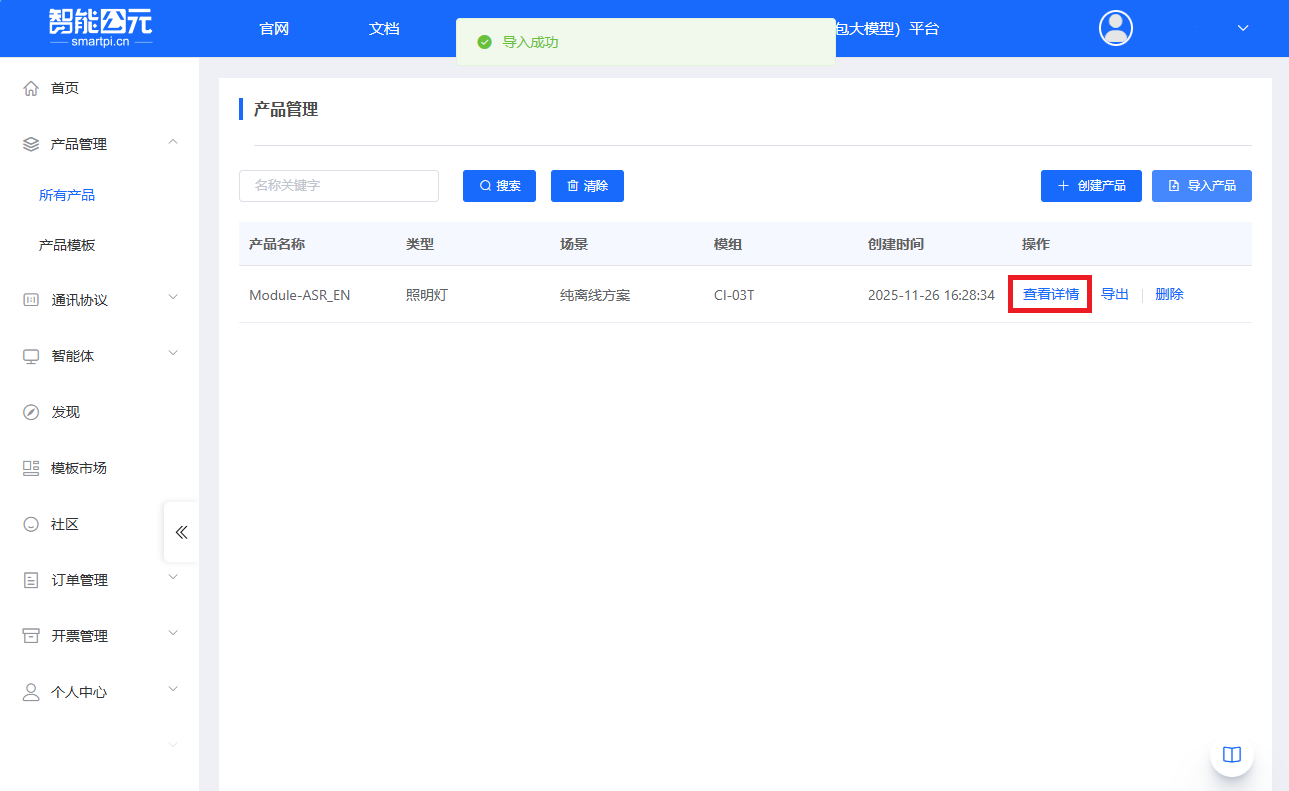Click the smiley icon beside 社区
The image size is (1289, 791).
coord(31,524)
